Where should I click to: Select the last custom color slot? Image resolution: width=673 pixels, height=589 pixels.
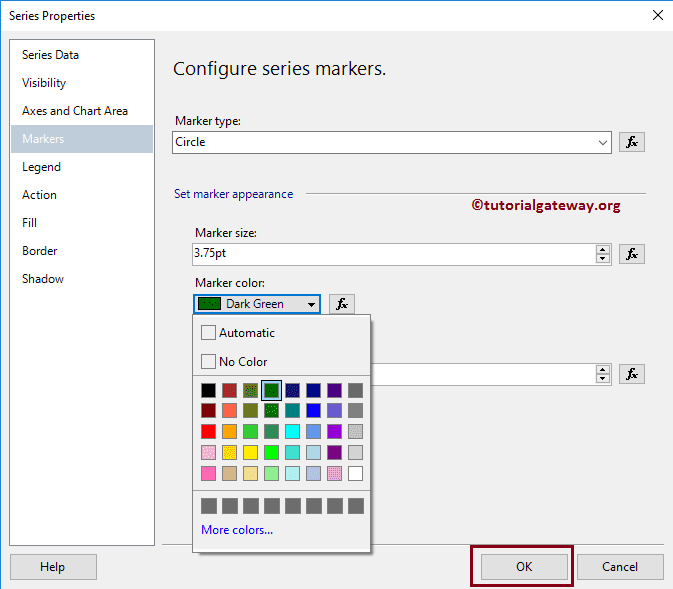pyautogui.click(x=356, y=506)
